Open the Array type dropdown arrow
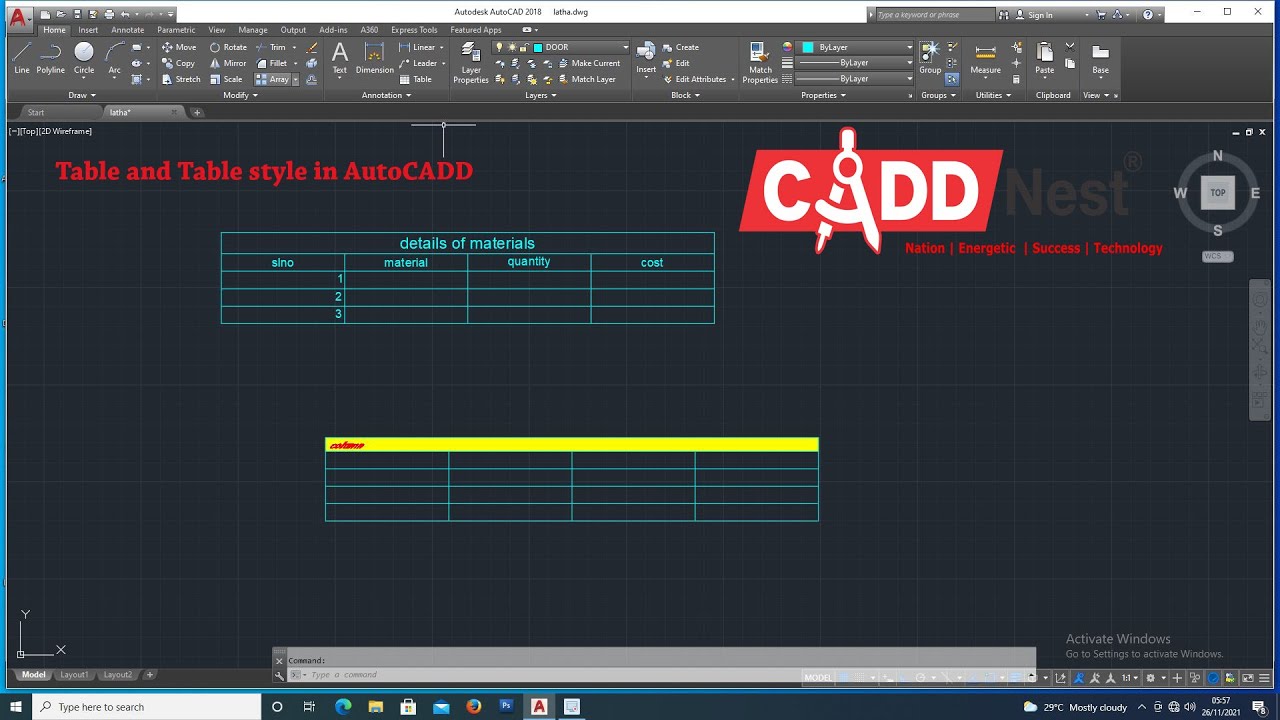This screenshot has height=720, width=1280. (295, 79)
